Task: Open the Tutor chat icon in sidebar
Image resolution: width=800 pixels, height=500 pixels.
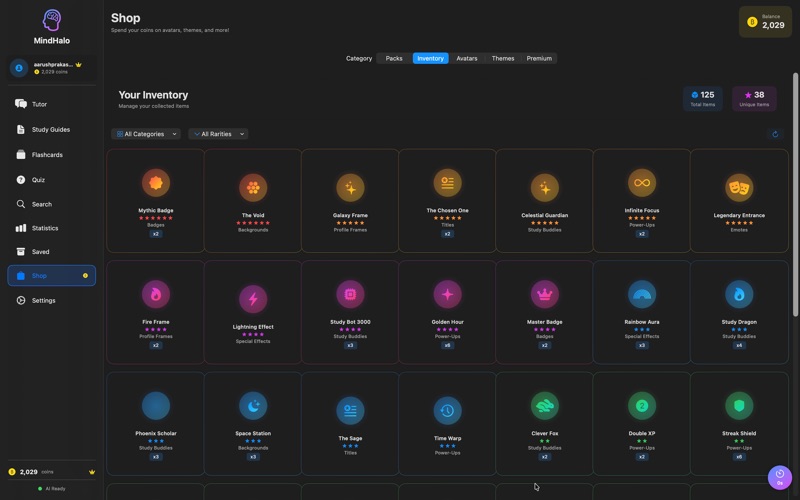Action: 21,104
